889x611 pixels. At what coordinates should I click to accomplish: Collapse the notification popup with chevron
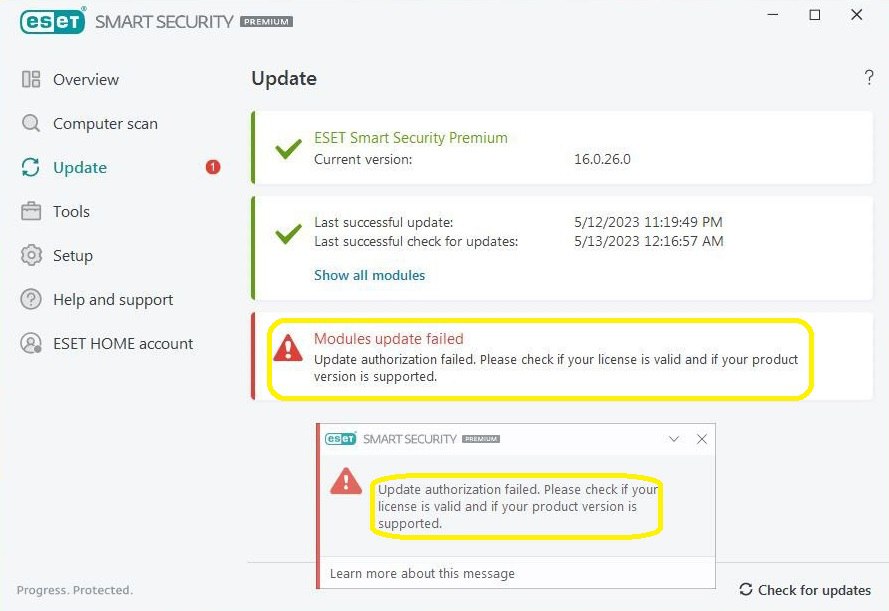coord(674,439)
